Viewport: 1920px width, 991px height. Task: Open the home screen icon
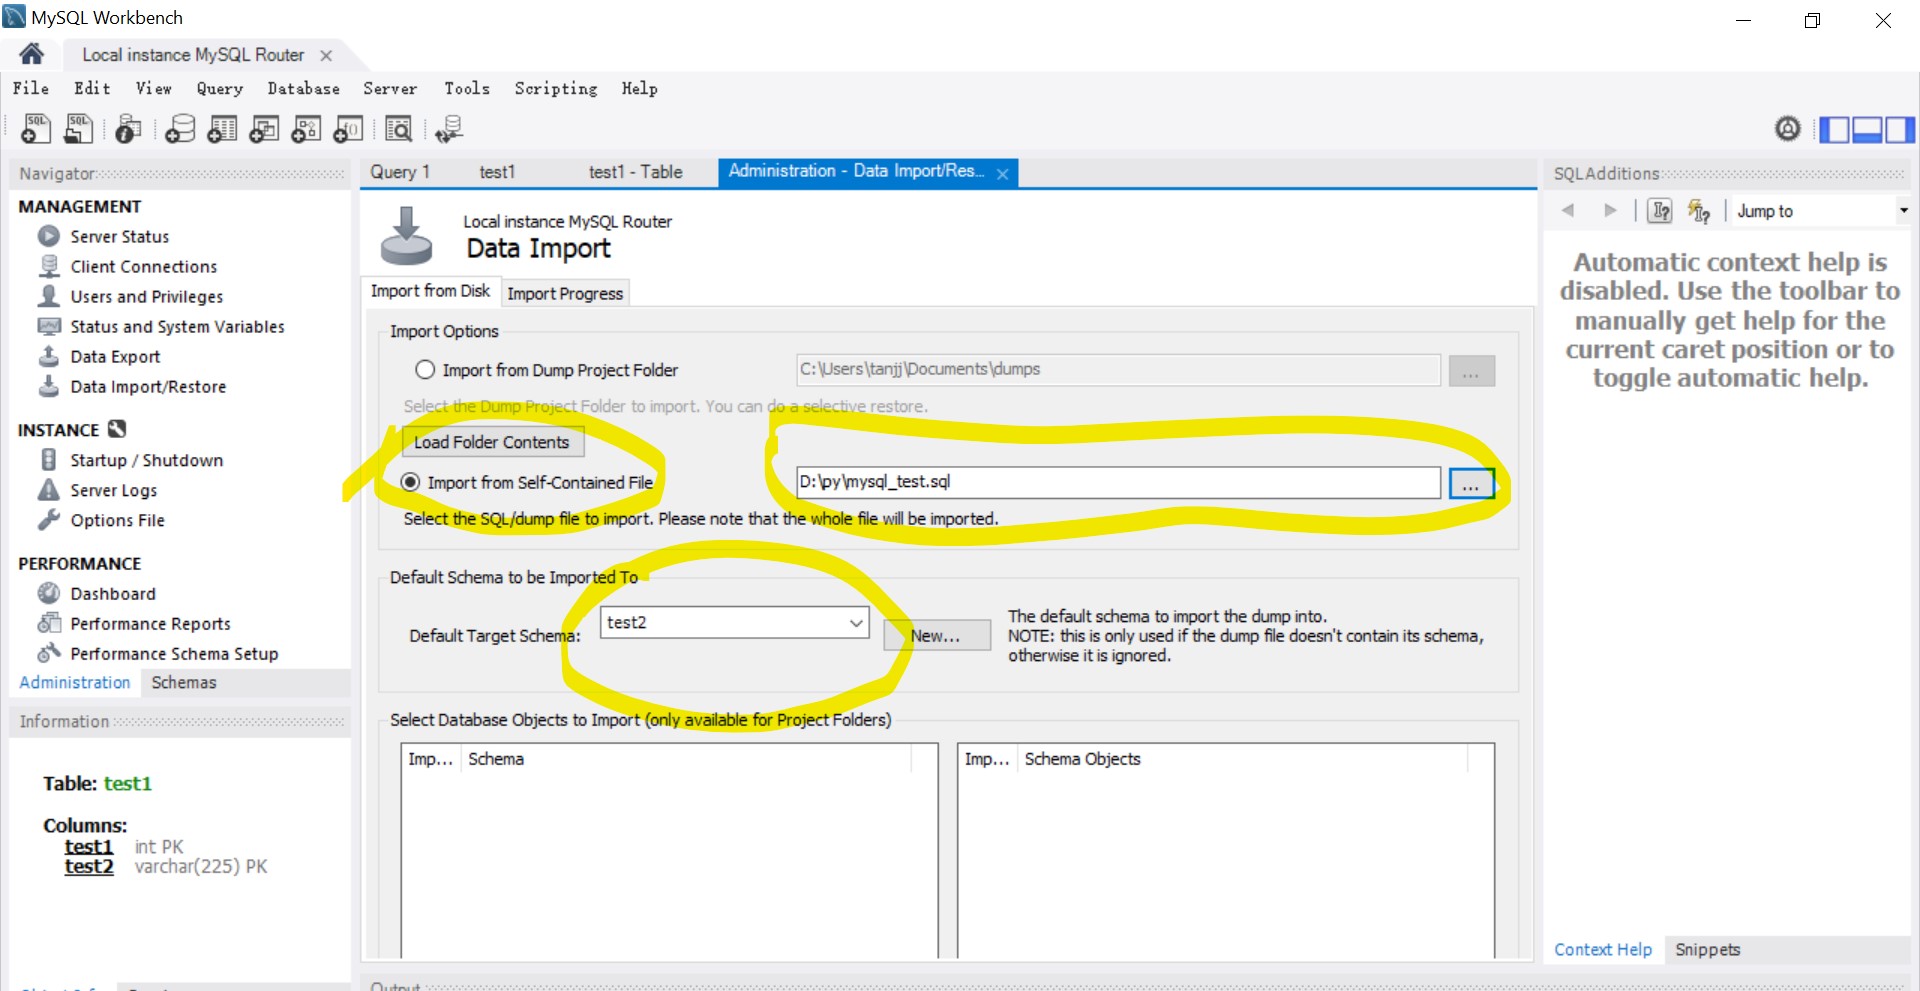(32, 54)
